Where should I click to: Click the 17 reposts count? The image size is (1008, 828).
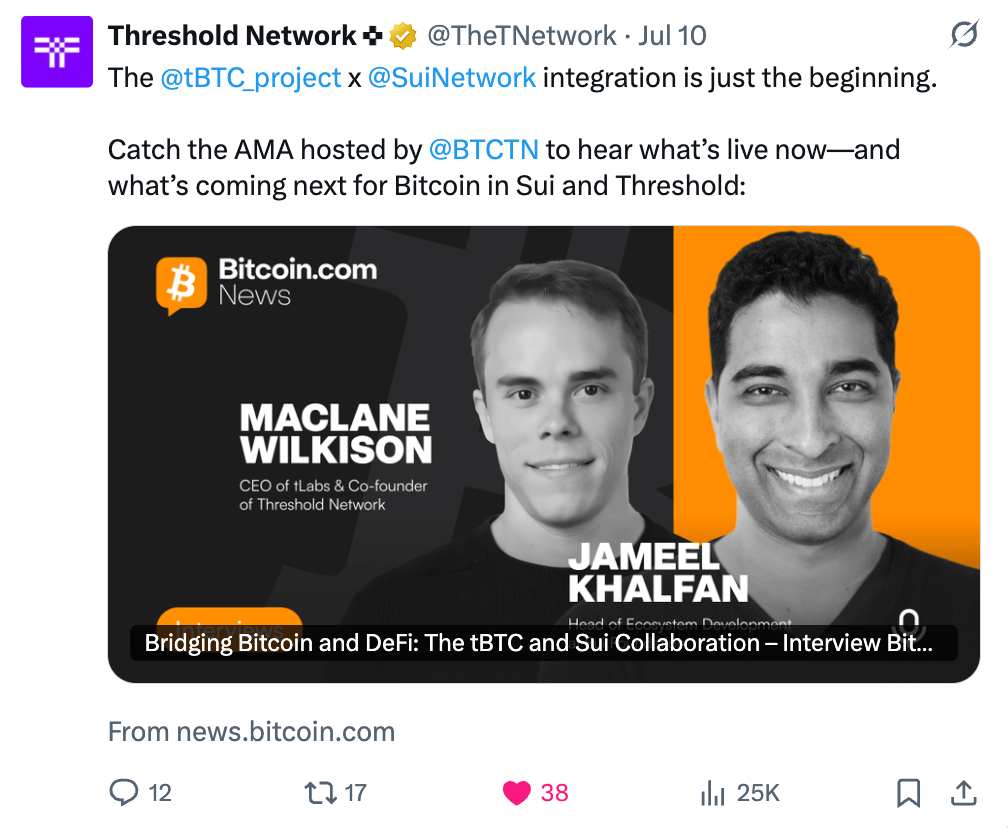coord(356,793)
